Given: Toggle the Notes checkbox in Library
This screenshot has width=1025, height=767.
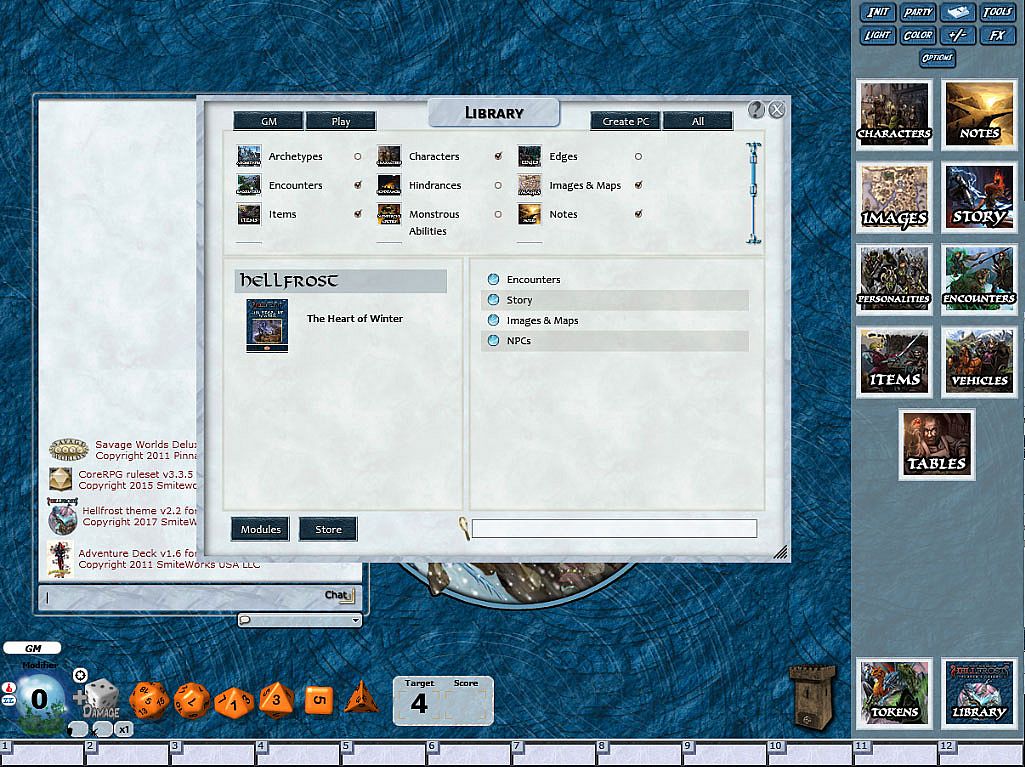Looking at the screenshot, I should pyautogui.click(x=639, y=214).
